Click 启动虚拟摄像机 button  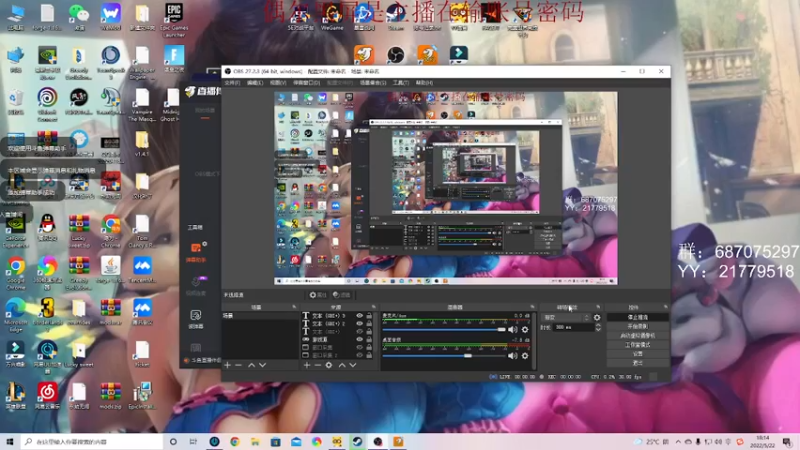pyautogui.click(x=637, y=336)
